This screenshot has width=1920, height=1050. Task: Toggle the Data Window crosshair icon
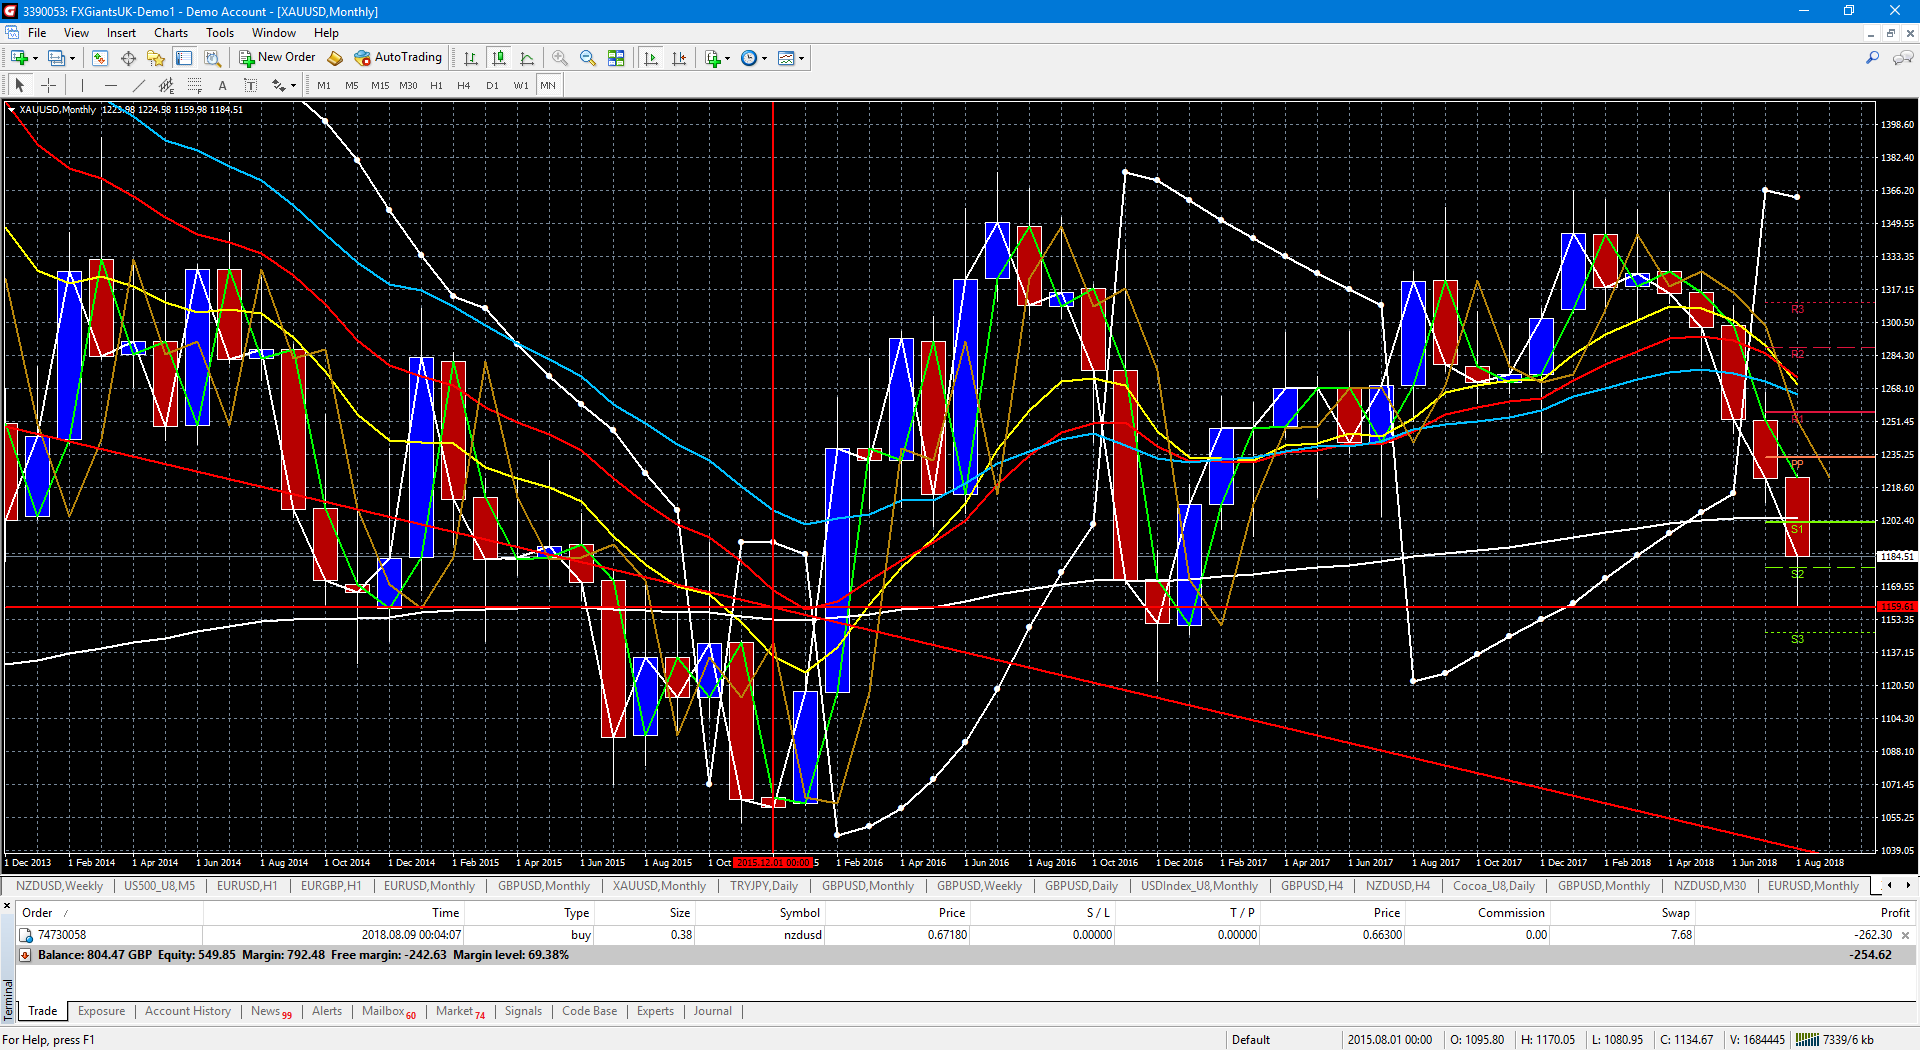(128, 58)
